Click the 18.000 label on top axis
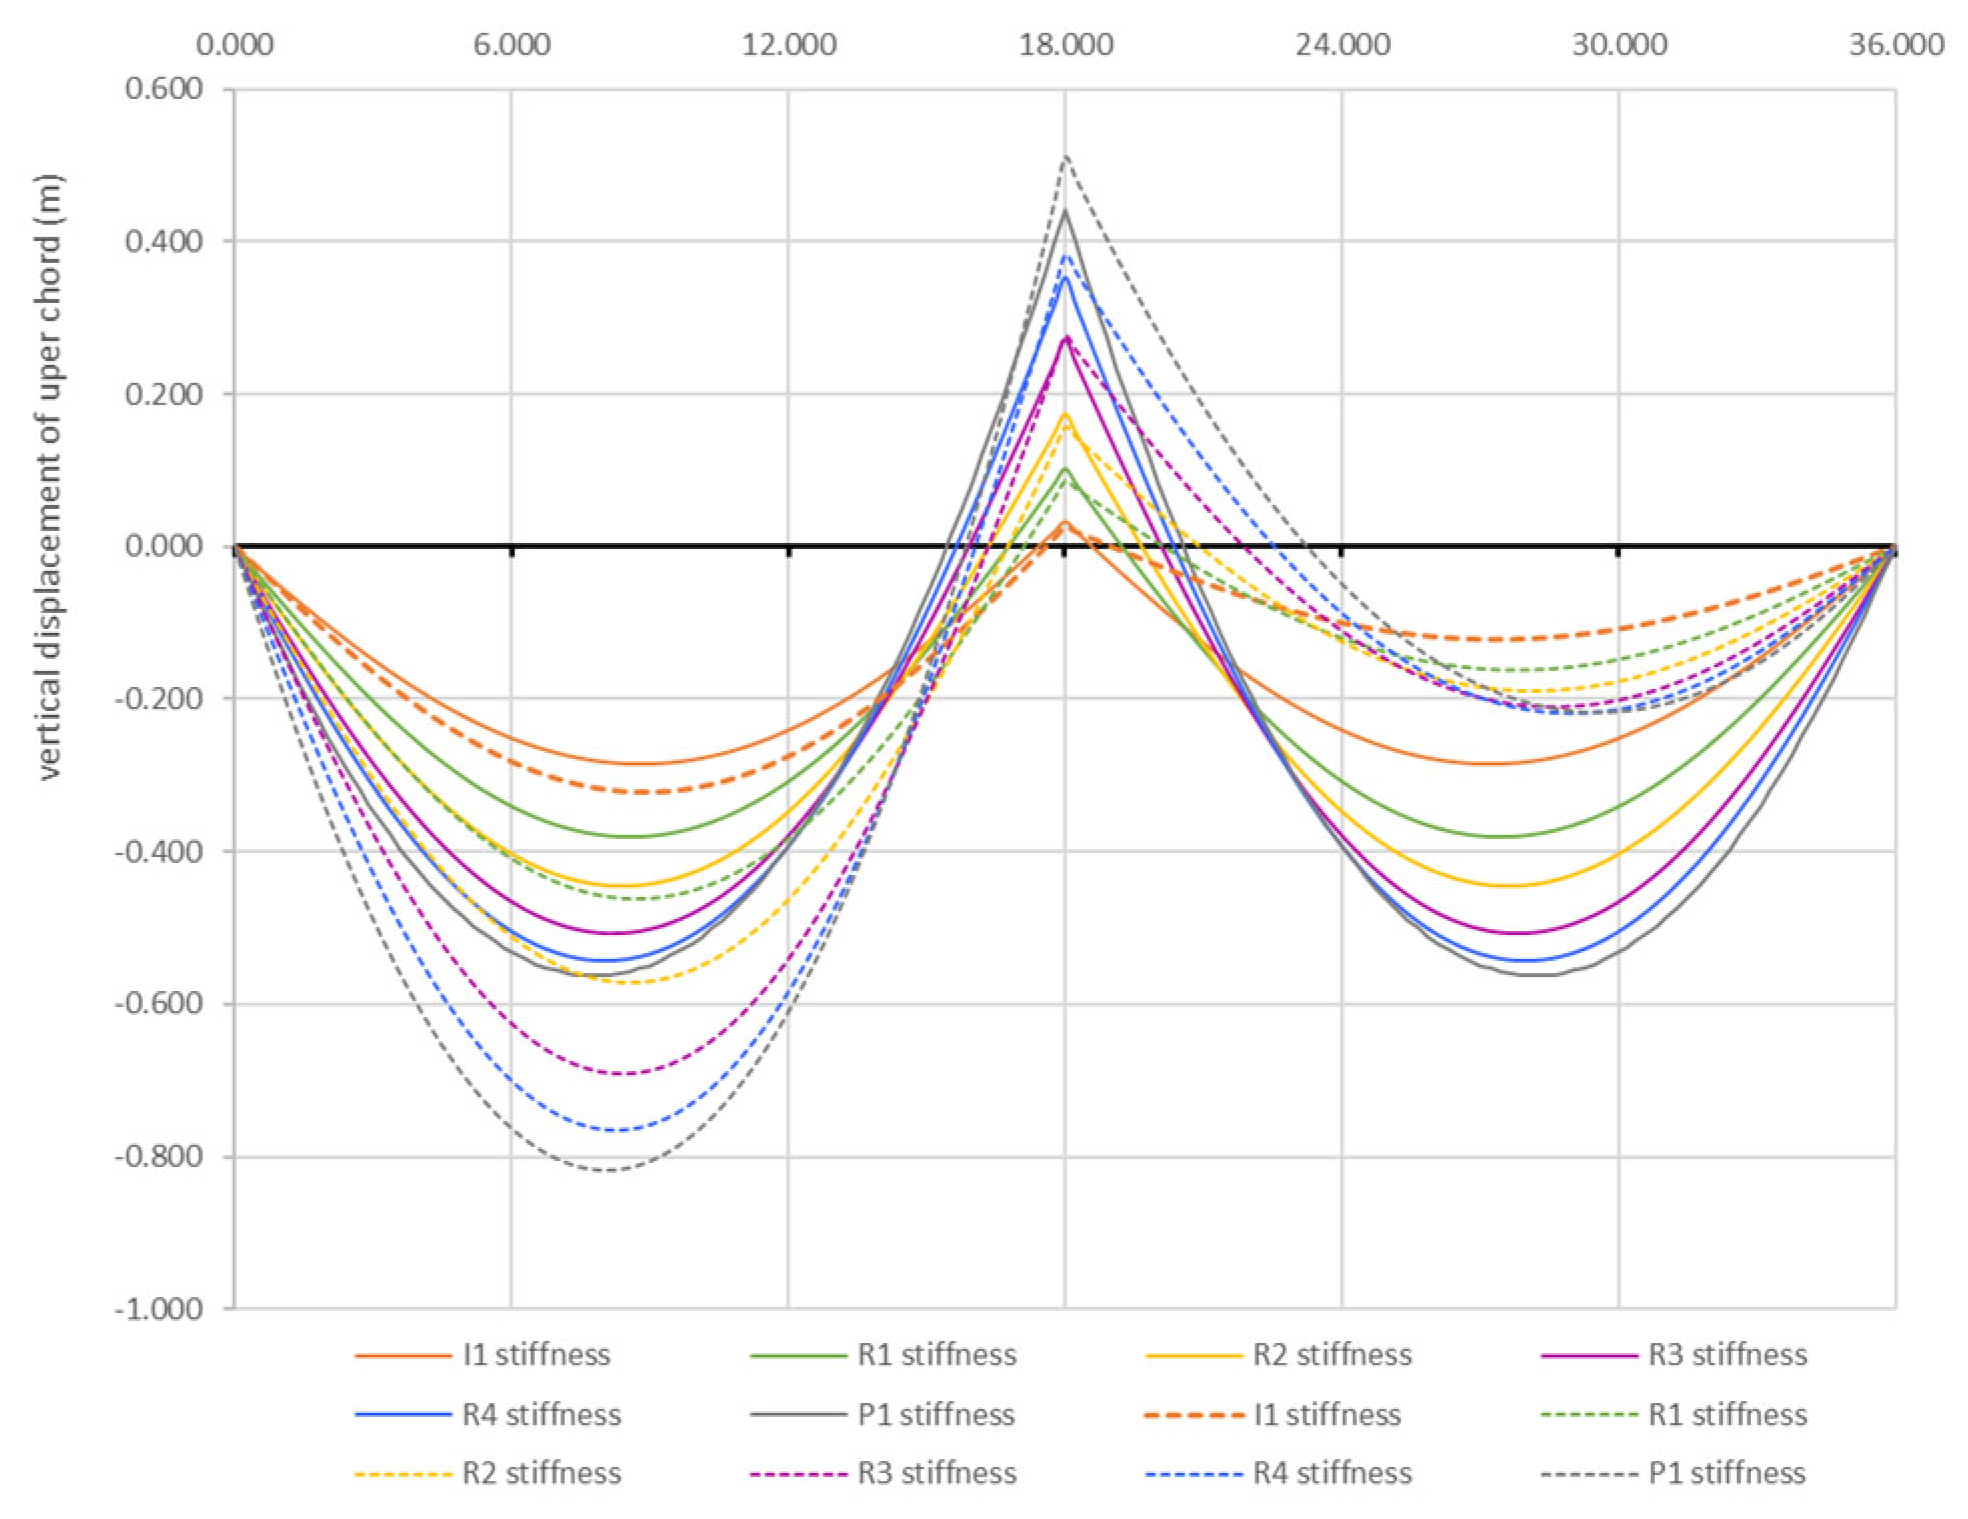The height and width of the screenshot is (1519, 1968). click(x=1065, y=44)
